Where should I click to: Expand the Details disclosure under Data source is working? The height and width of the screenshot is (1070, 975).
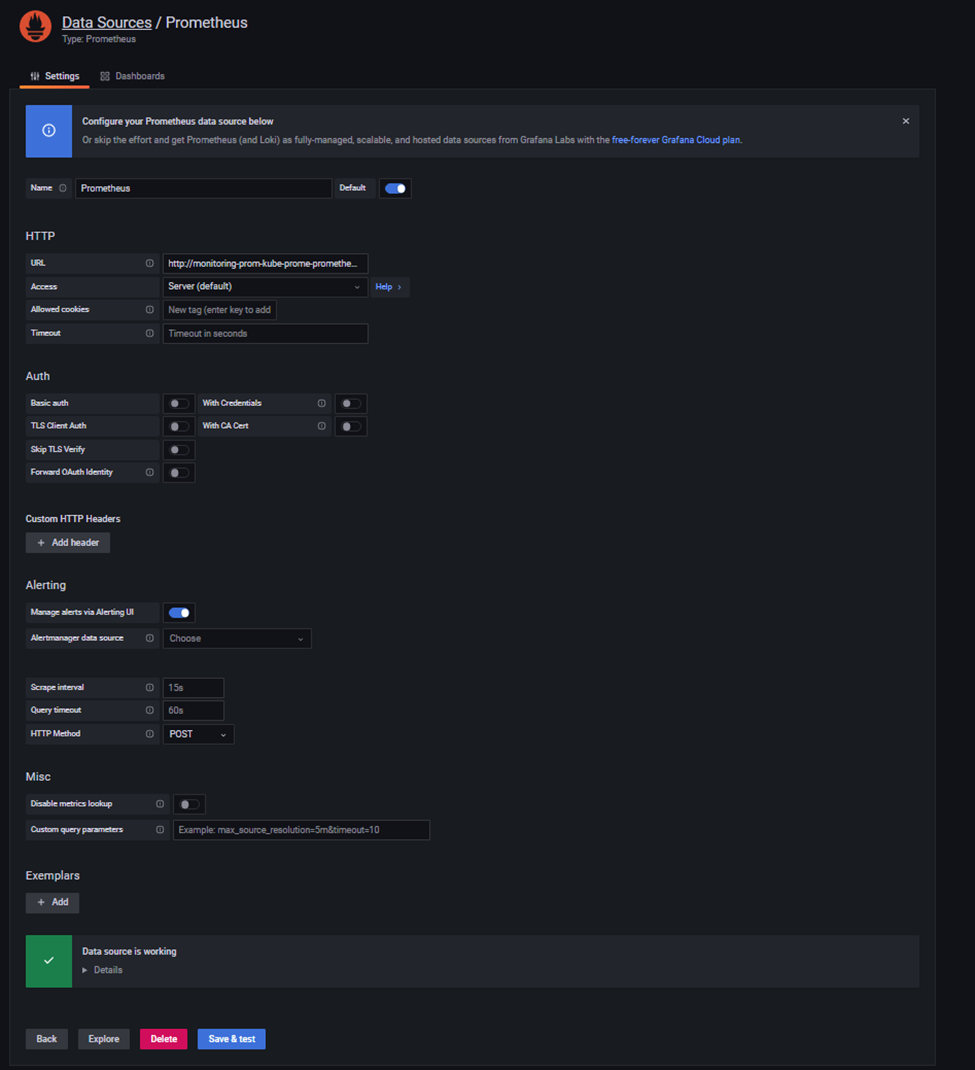(102, 970)
